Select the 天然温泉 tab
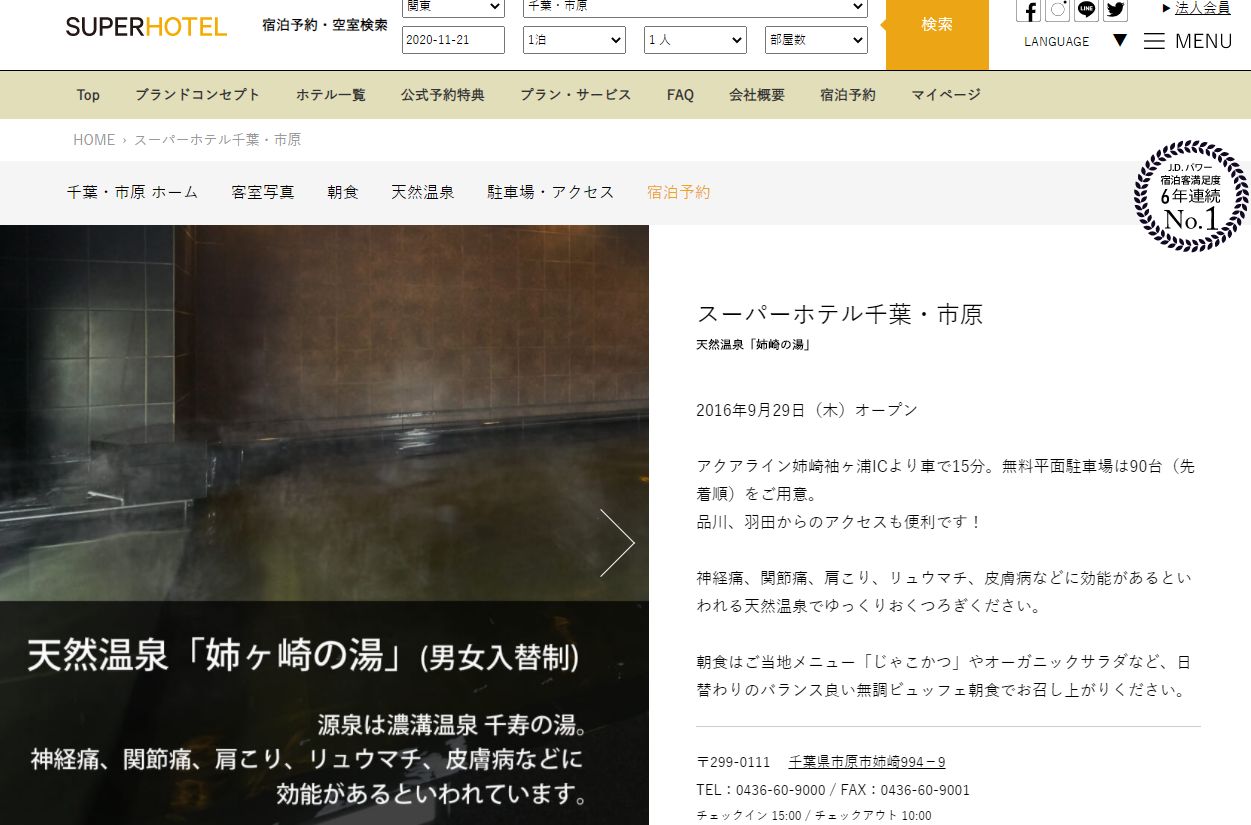Screen dimensions: 1251x825 pos(423,192)
